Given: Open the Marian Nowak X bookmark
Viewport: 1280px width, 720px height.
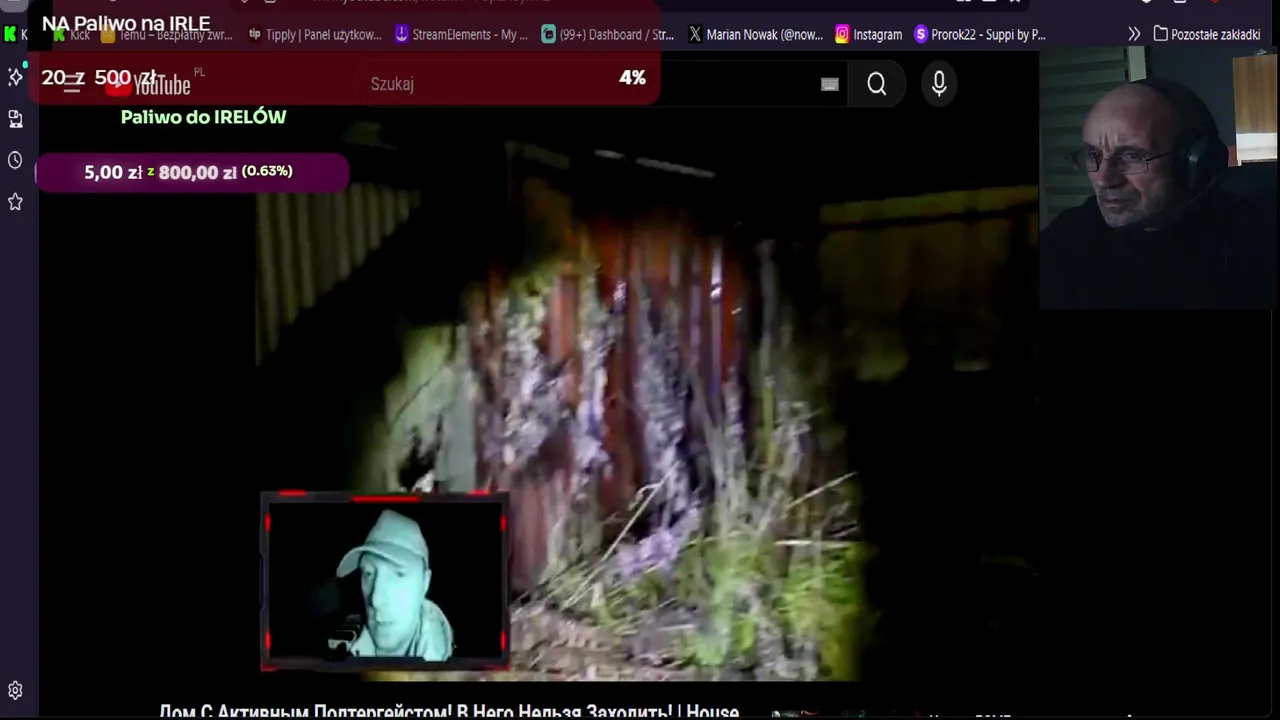Looking at the screenshot, I should (755, 35).
